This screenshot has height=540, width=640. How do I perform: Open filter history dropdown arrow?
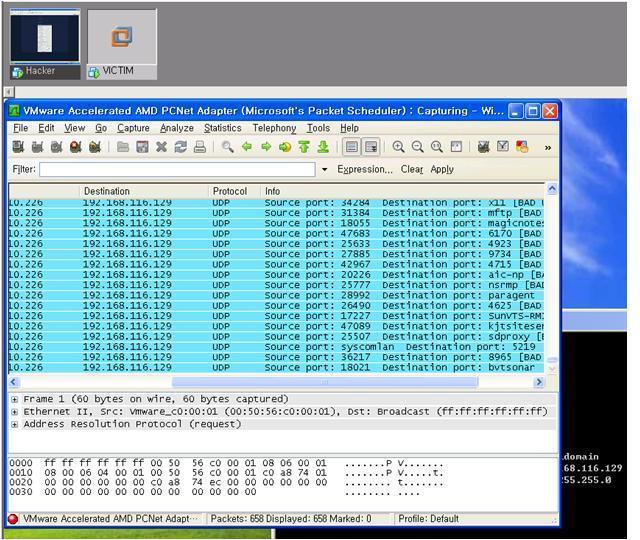[x=324, y=169]
